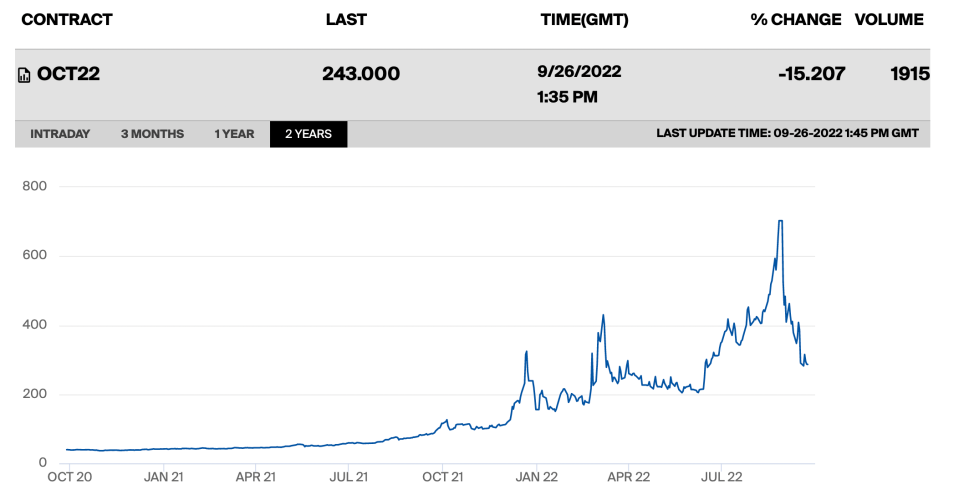The width and height of the screenshot is (959, 500).
Task: Click the 1915 volume value
Action: pyautogui.click(x=909, y=74)
